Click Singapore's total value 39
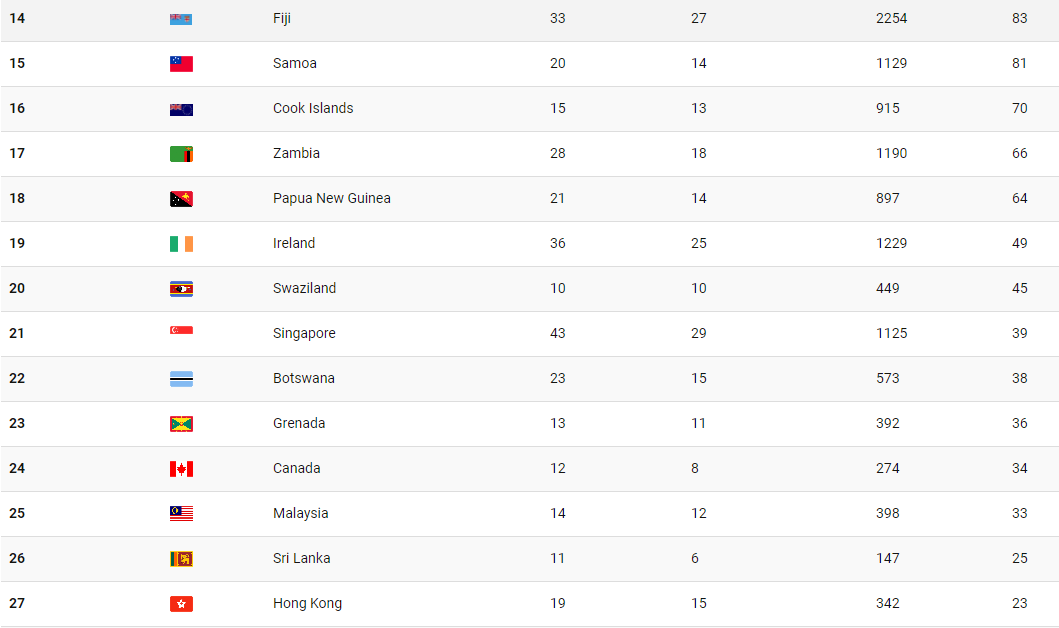1059x628 pixels. pos(1020,334)
